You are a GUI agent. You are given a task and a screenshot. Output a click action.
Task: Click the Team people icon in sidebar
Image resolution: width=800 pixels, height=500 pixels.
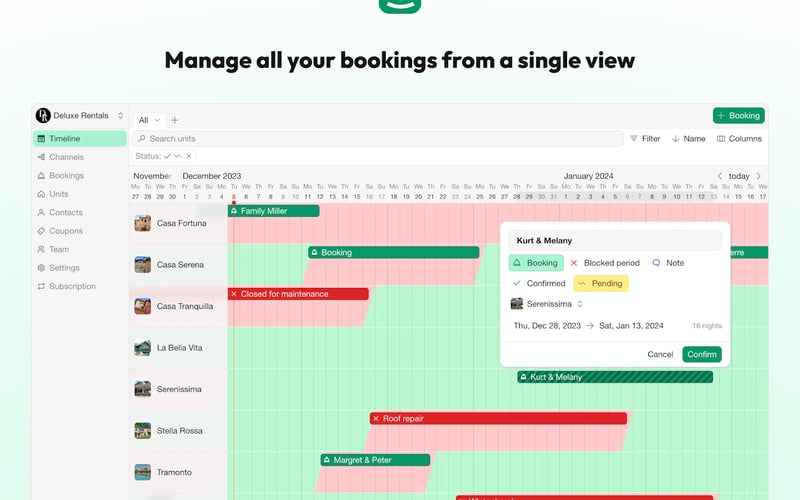coord(41,249)
